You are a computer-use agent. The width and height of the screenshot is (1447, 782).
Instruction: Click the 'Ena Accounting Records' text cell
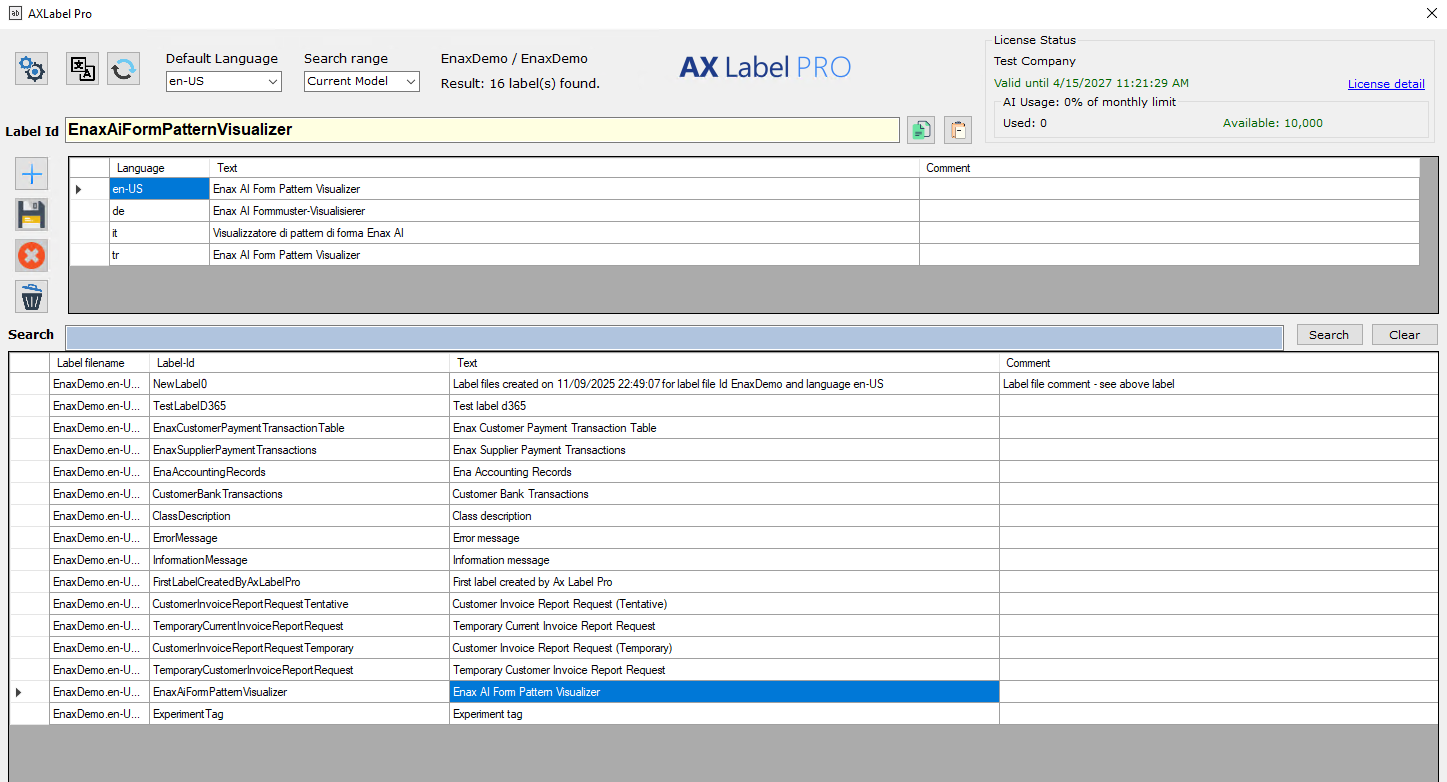(724, 472)
